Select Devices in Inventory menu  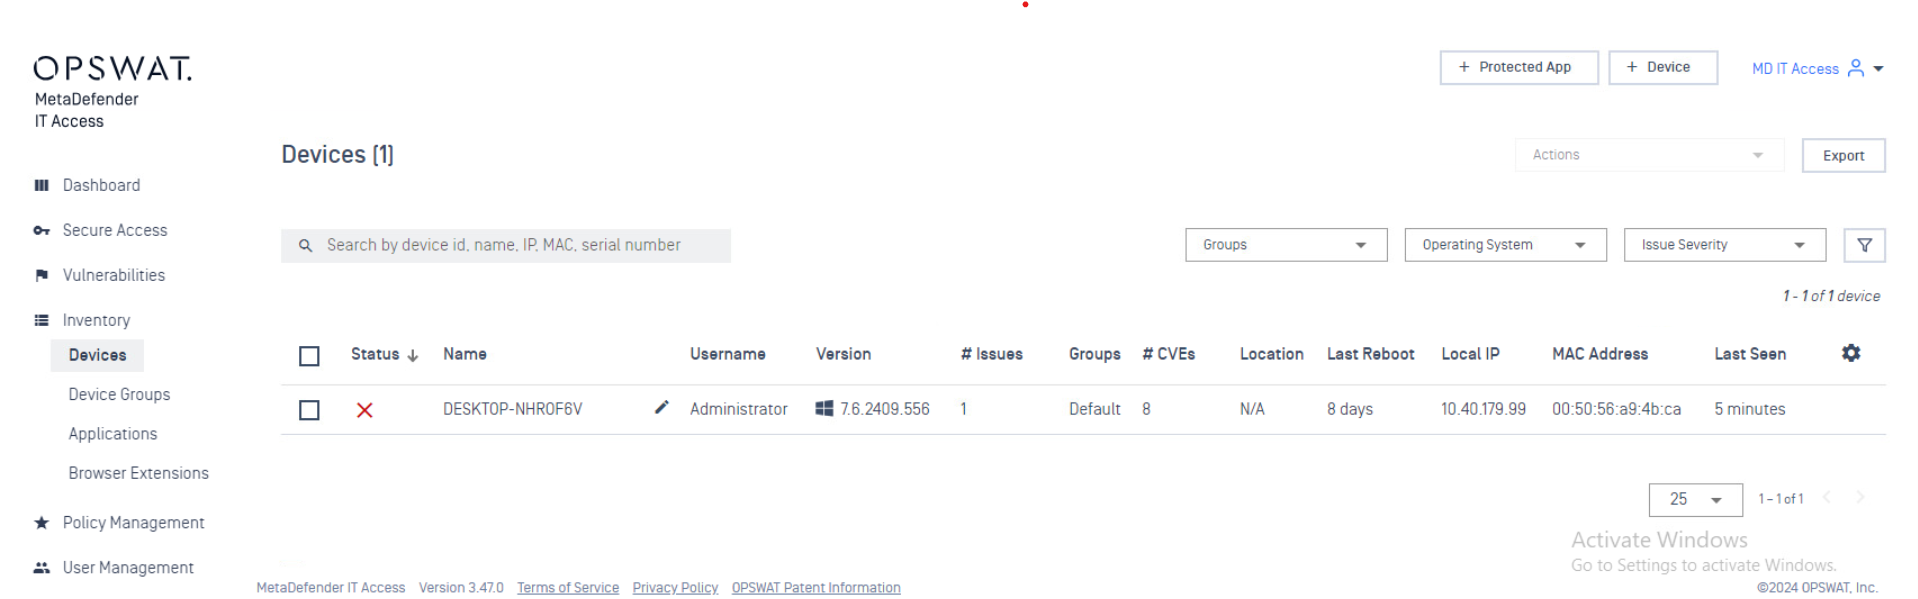click(97, 355)
